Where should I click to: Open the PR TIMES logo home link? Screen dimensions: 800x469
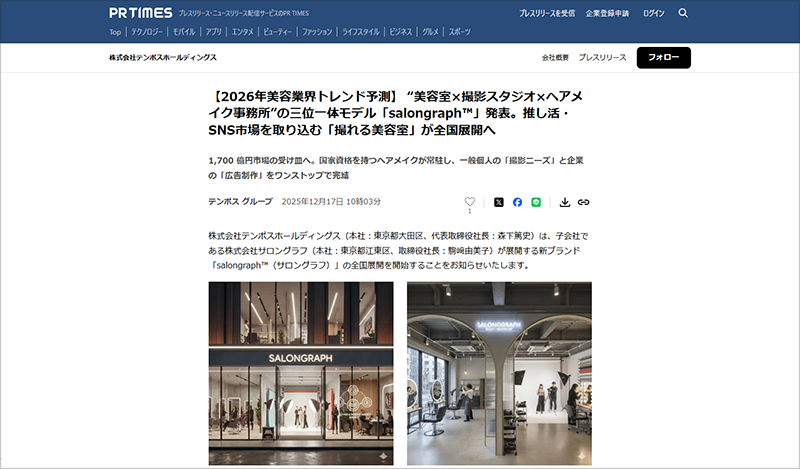(x=141, y=13)
